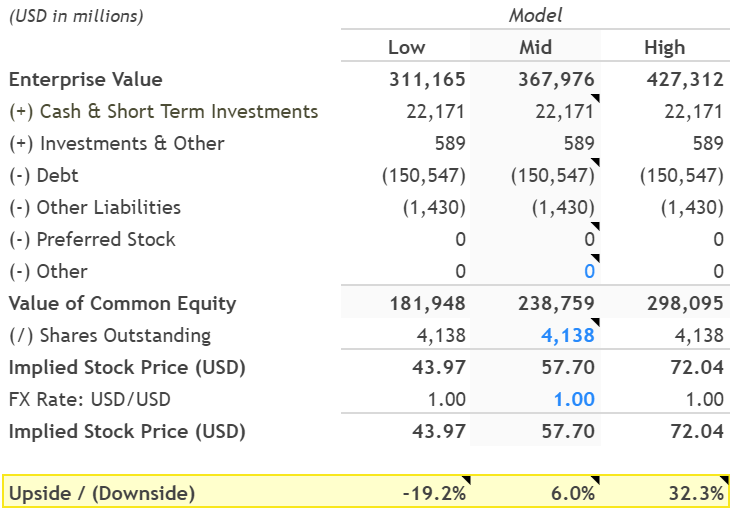732x513 pixels.
Task: Click the High column header
Action: pos(664,47)
